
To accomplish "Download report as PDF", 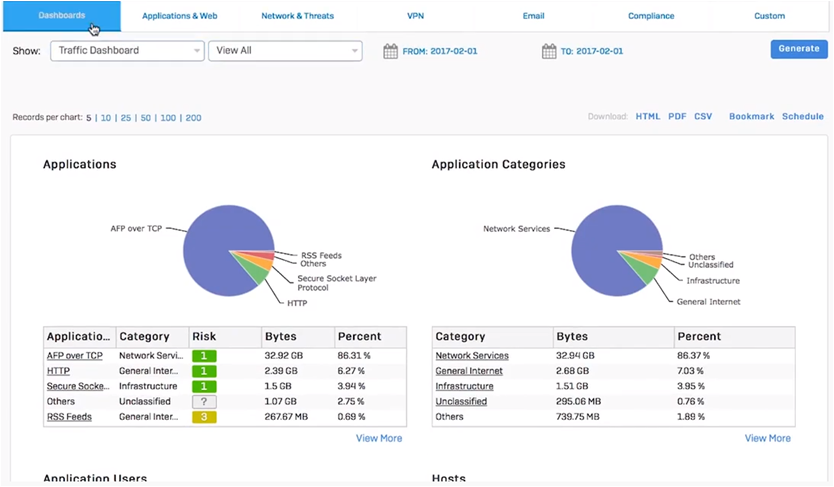I will tap(677, 117).
